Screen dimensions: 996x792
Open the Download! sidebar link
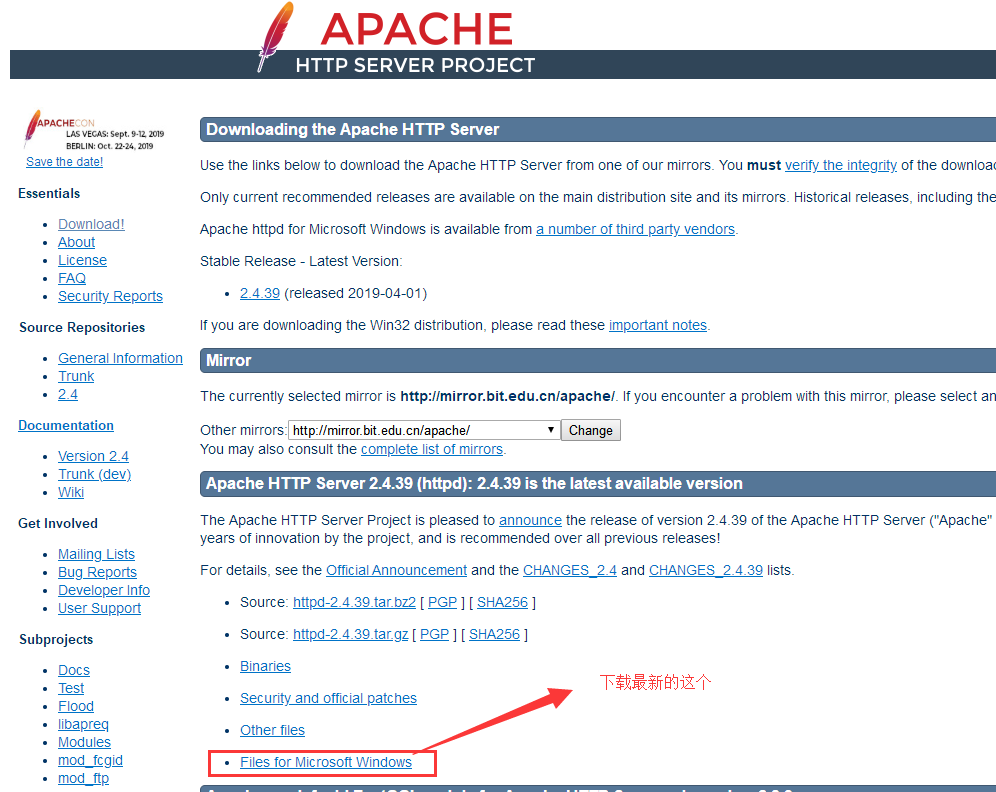coord(91,224)
